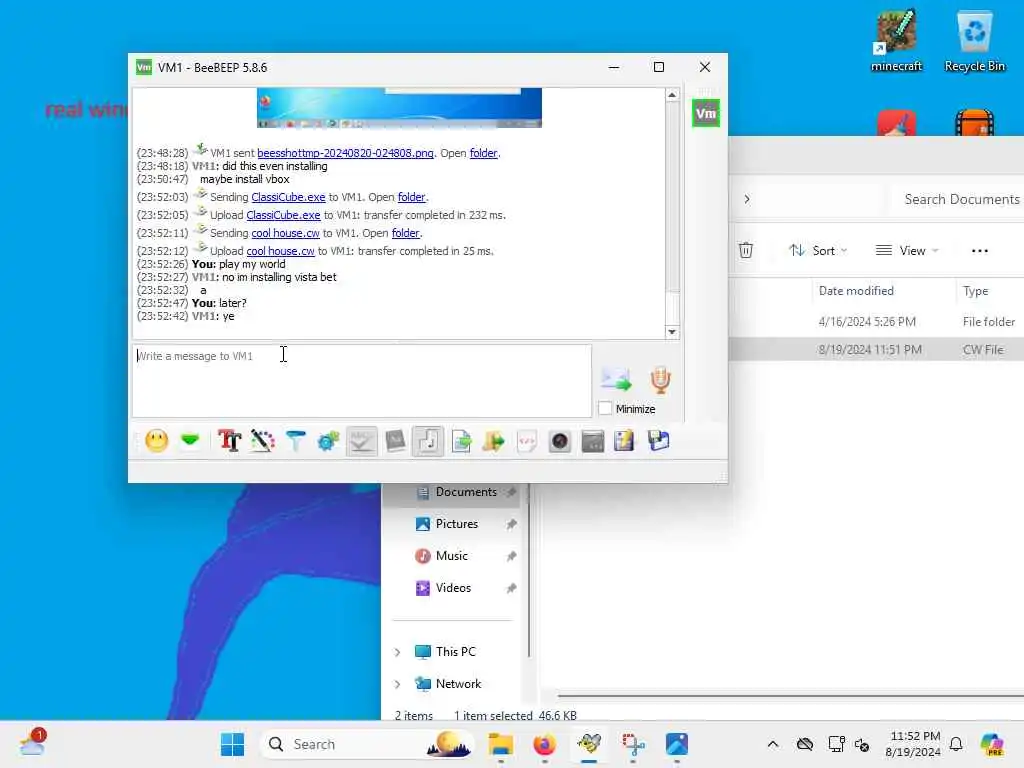
Task: Click the blue filter messages funnel icon
Action: [295, 441]
